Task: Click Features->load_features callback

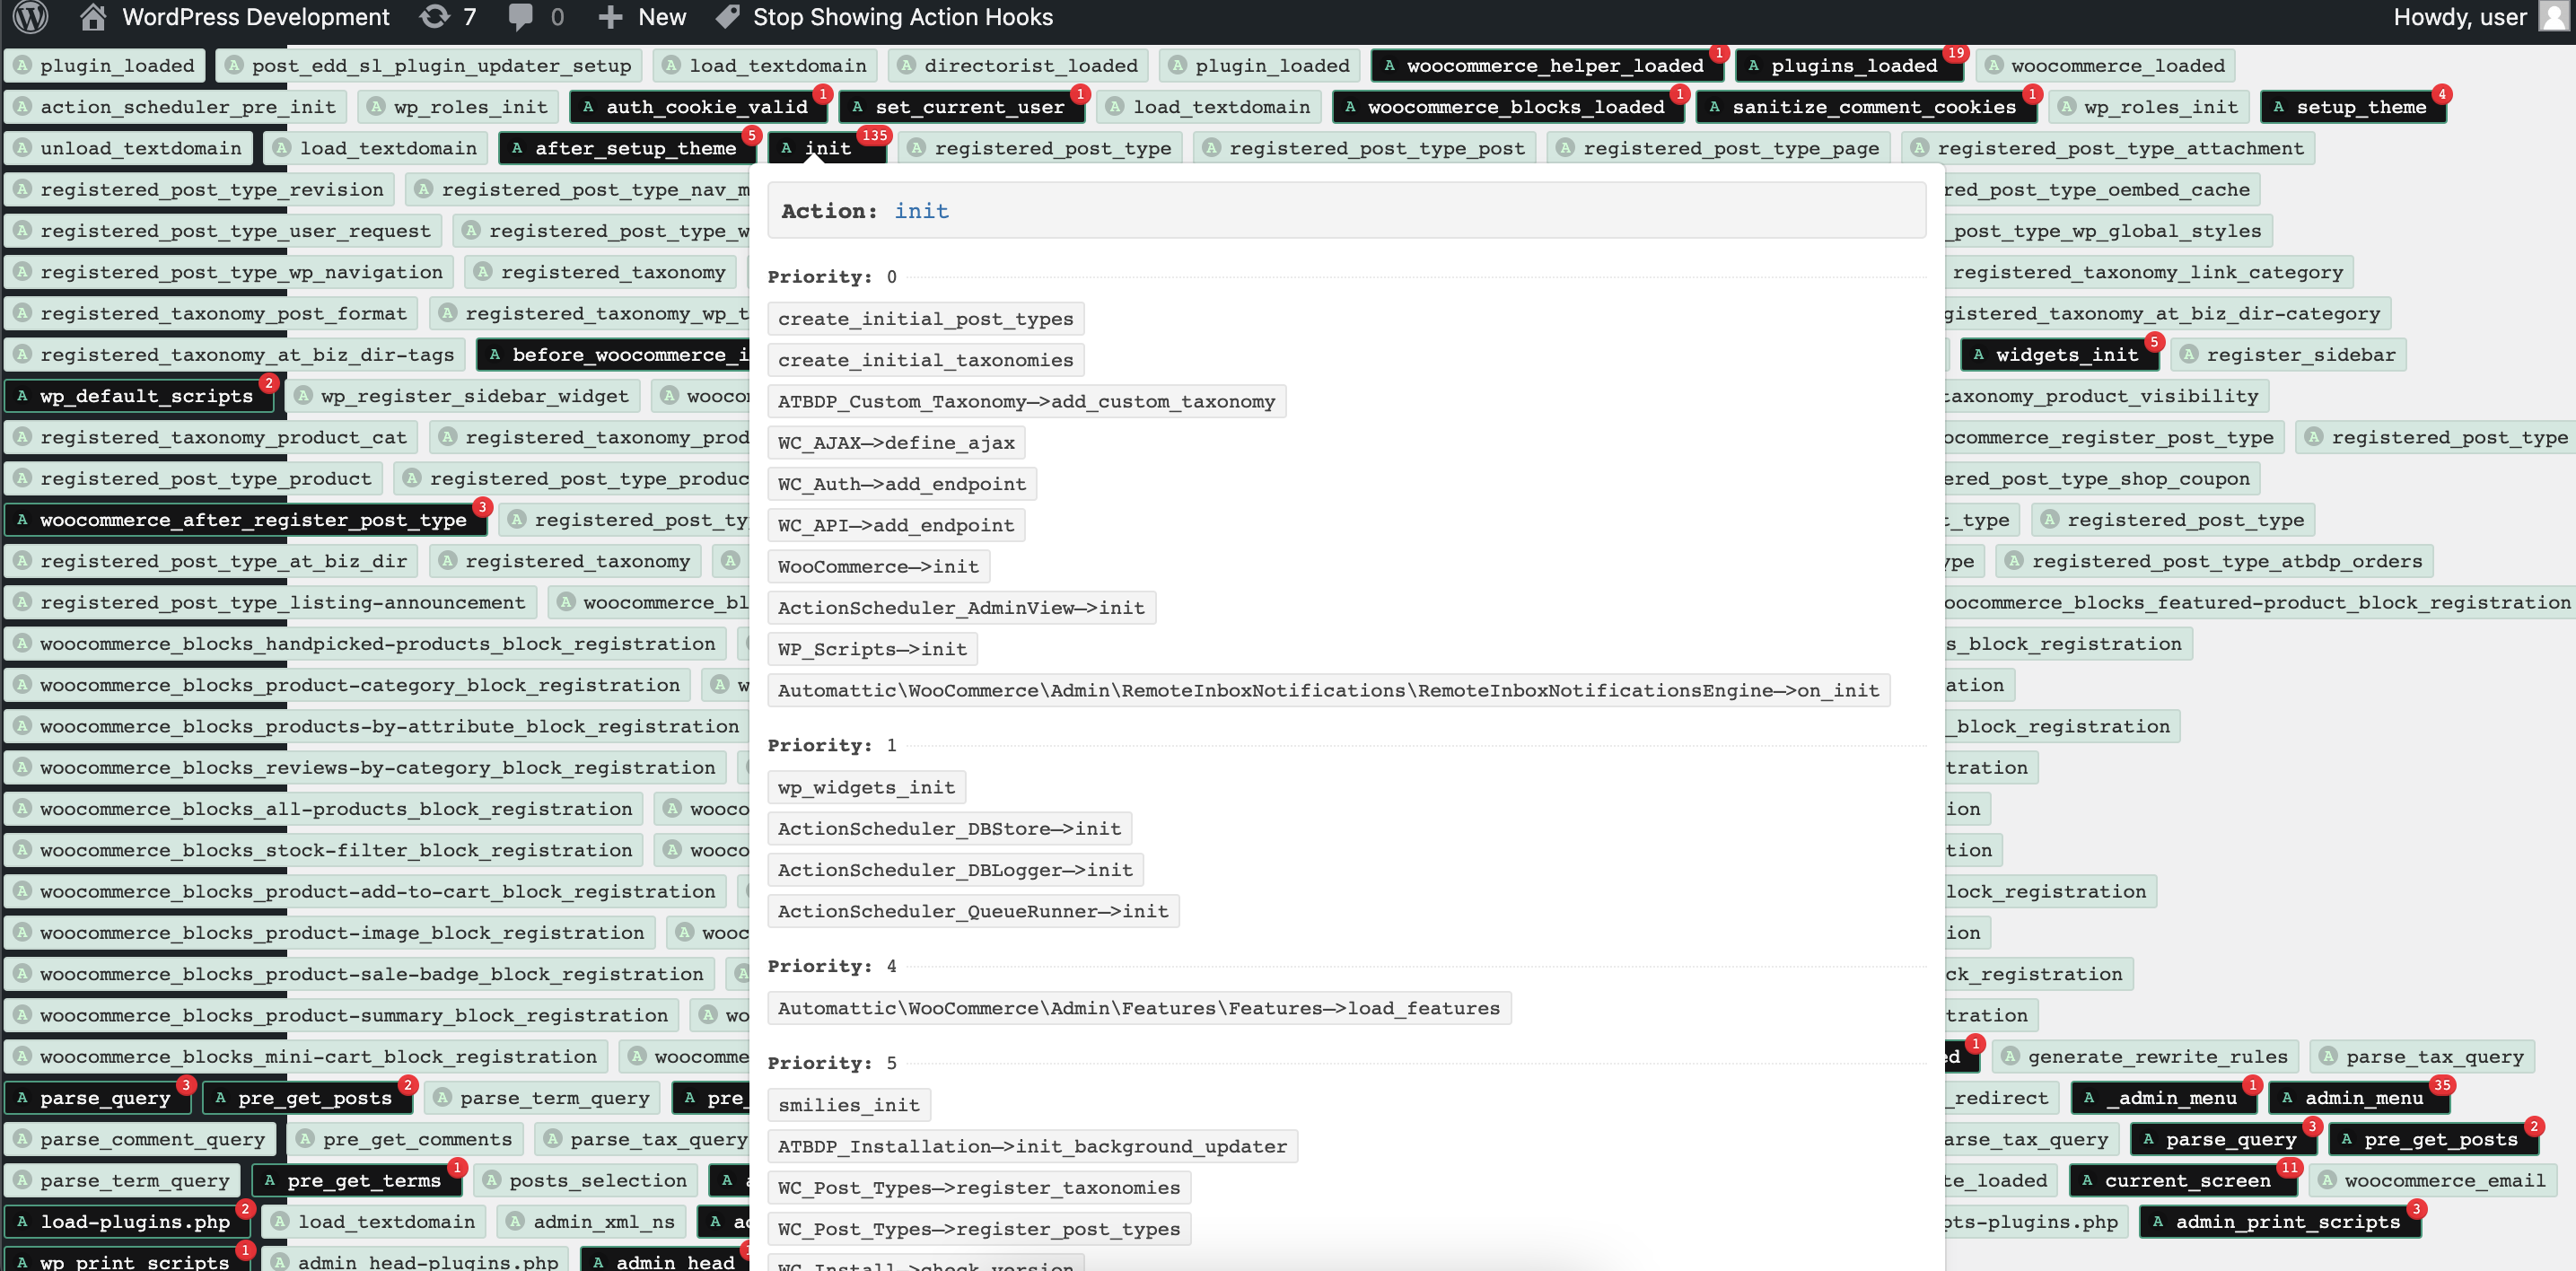Action: pyautogui.click(x=1139, y=1008)
